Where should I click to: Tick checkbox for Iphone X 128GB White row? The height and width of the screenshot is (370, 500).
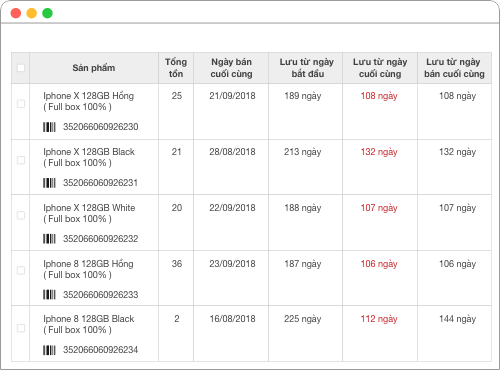coord(21,215)
